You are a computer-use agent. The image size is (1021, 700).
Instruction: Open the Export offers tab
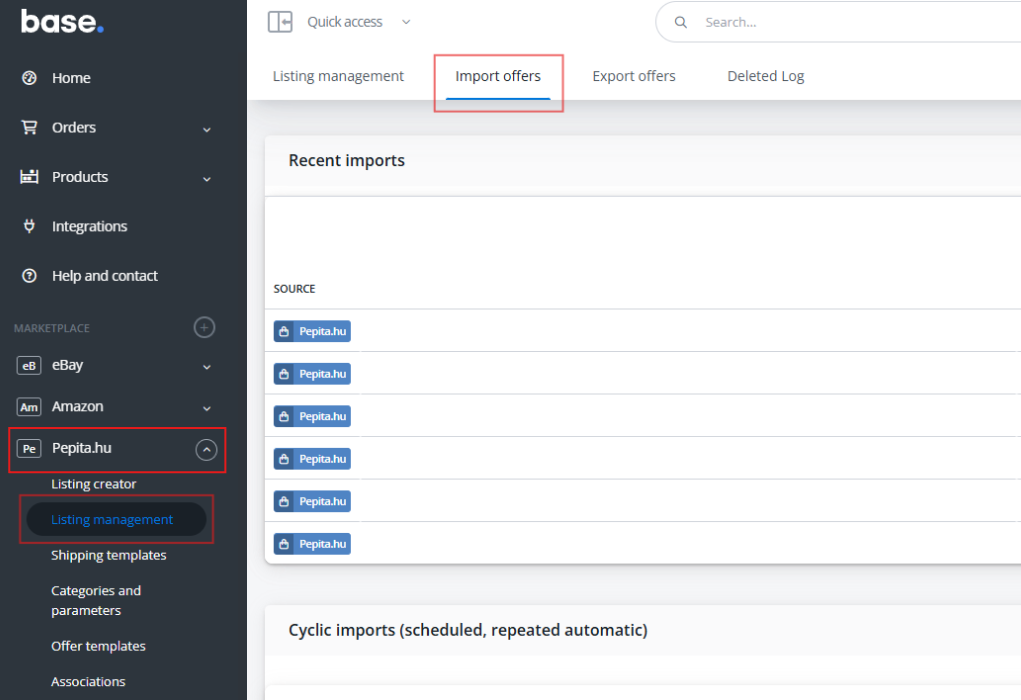click(x=634, y=76)
